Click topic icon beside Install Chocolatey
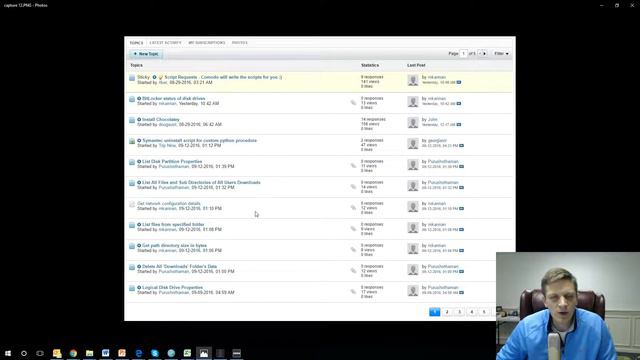This screenshot has width=640, height=360. 132,120
